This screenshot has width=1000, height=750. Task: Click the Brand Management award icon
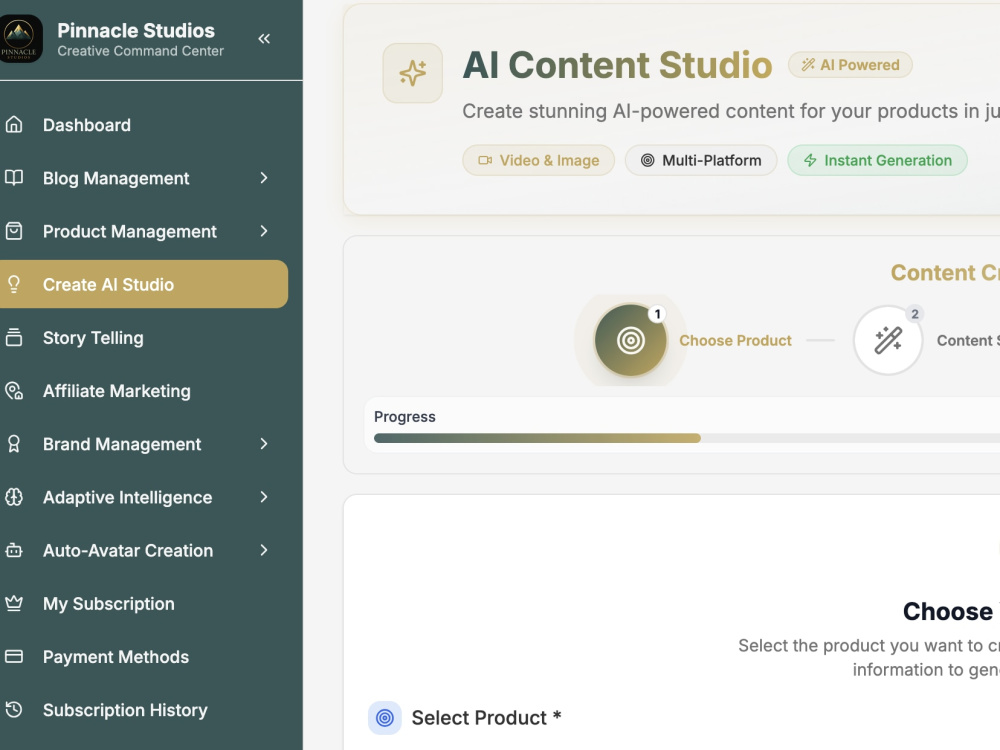point(14,443)
